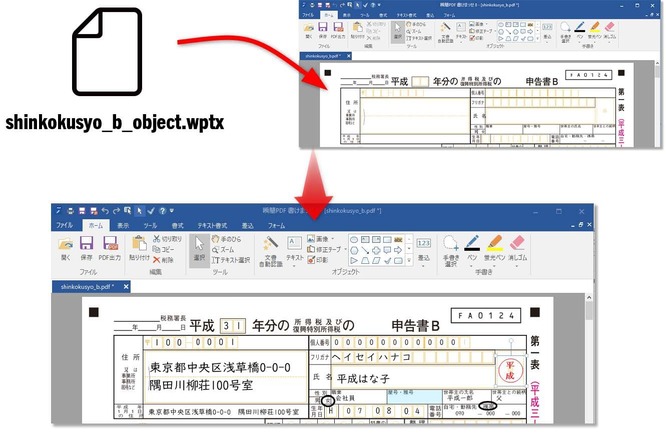Run 文書自動認識 auto-recognition wand

271,247
